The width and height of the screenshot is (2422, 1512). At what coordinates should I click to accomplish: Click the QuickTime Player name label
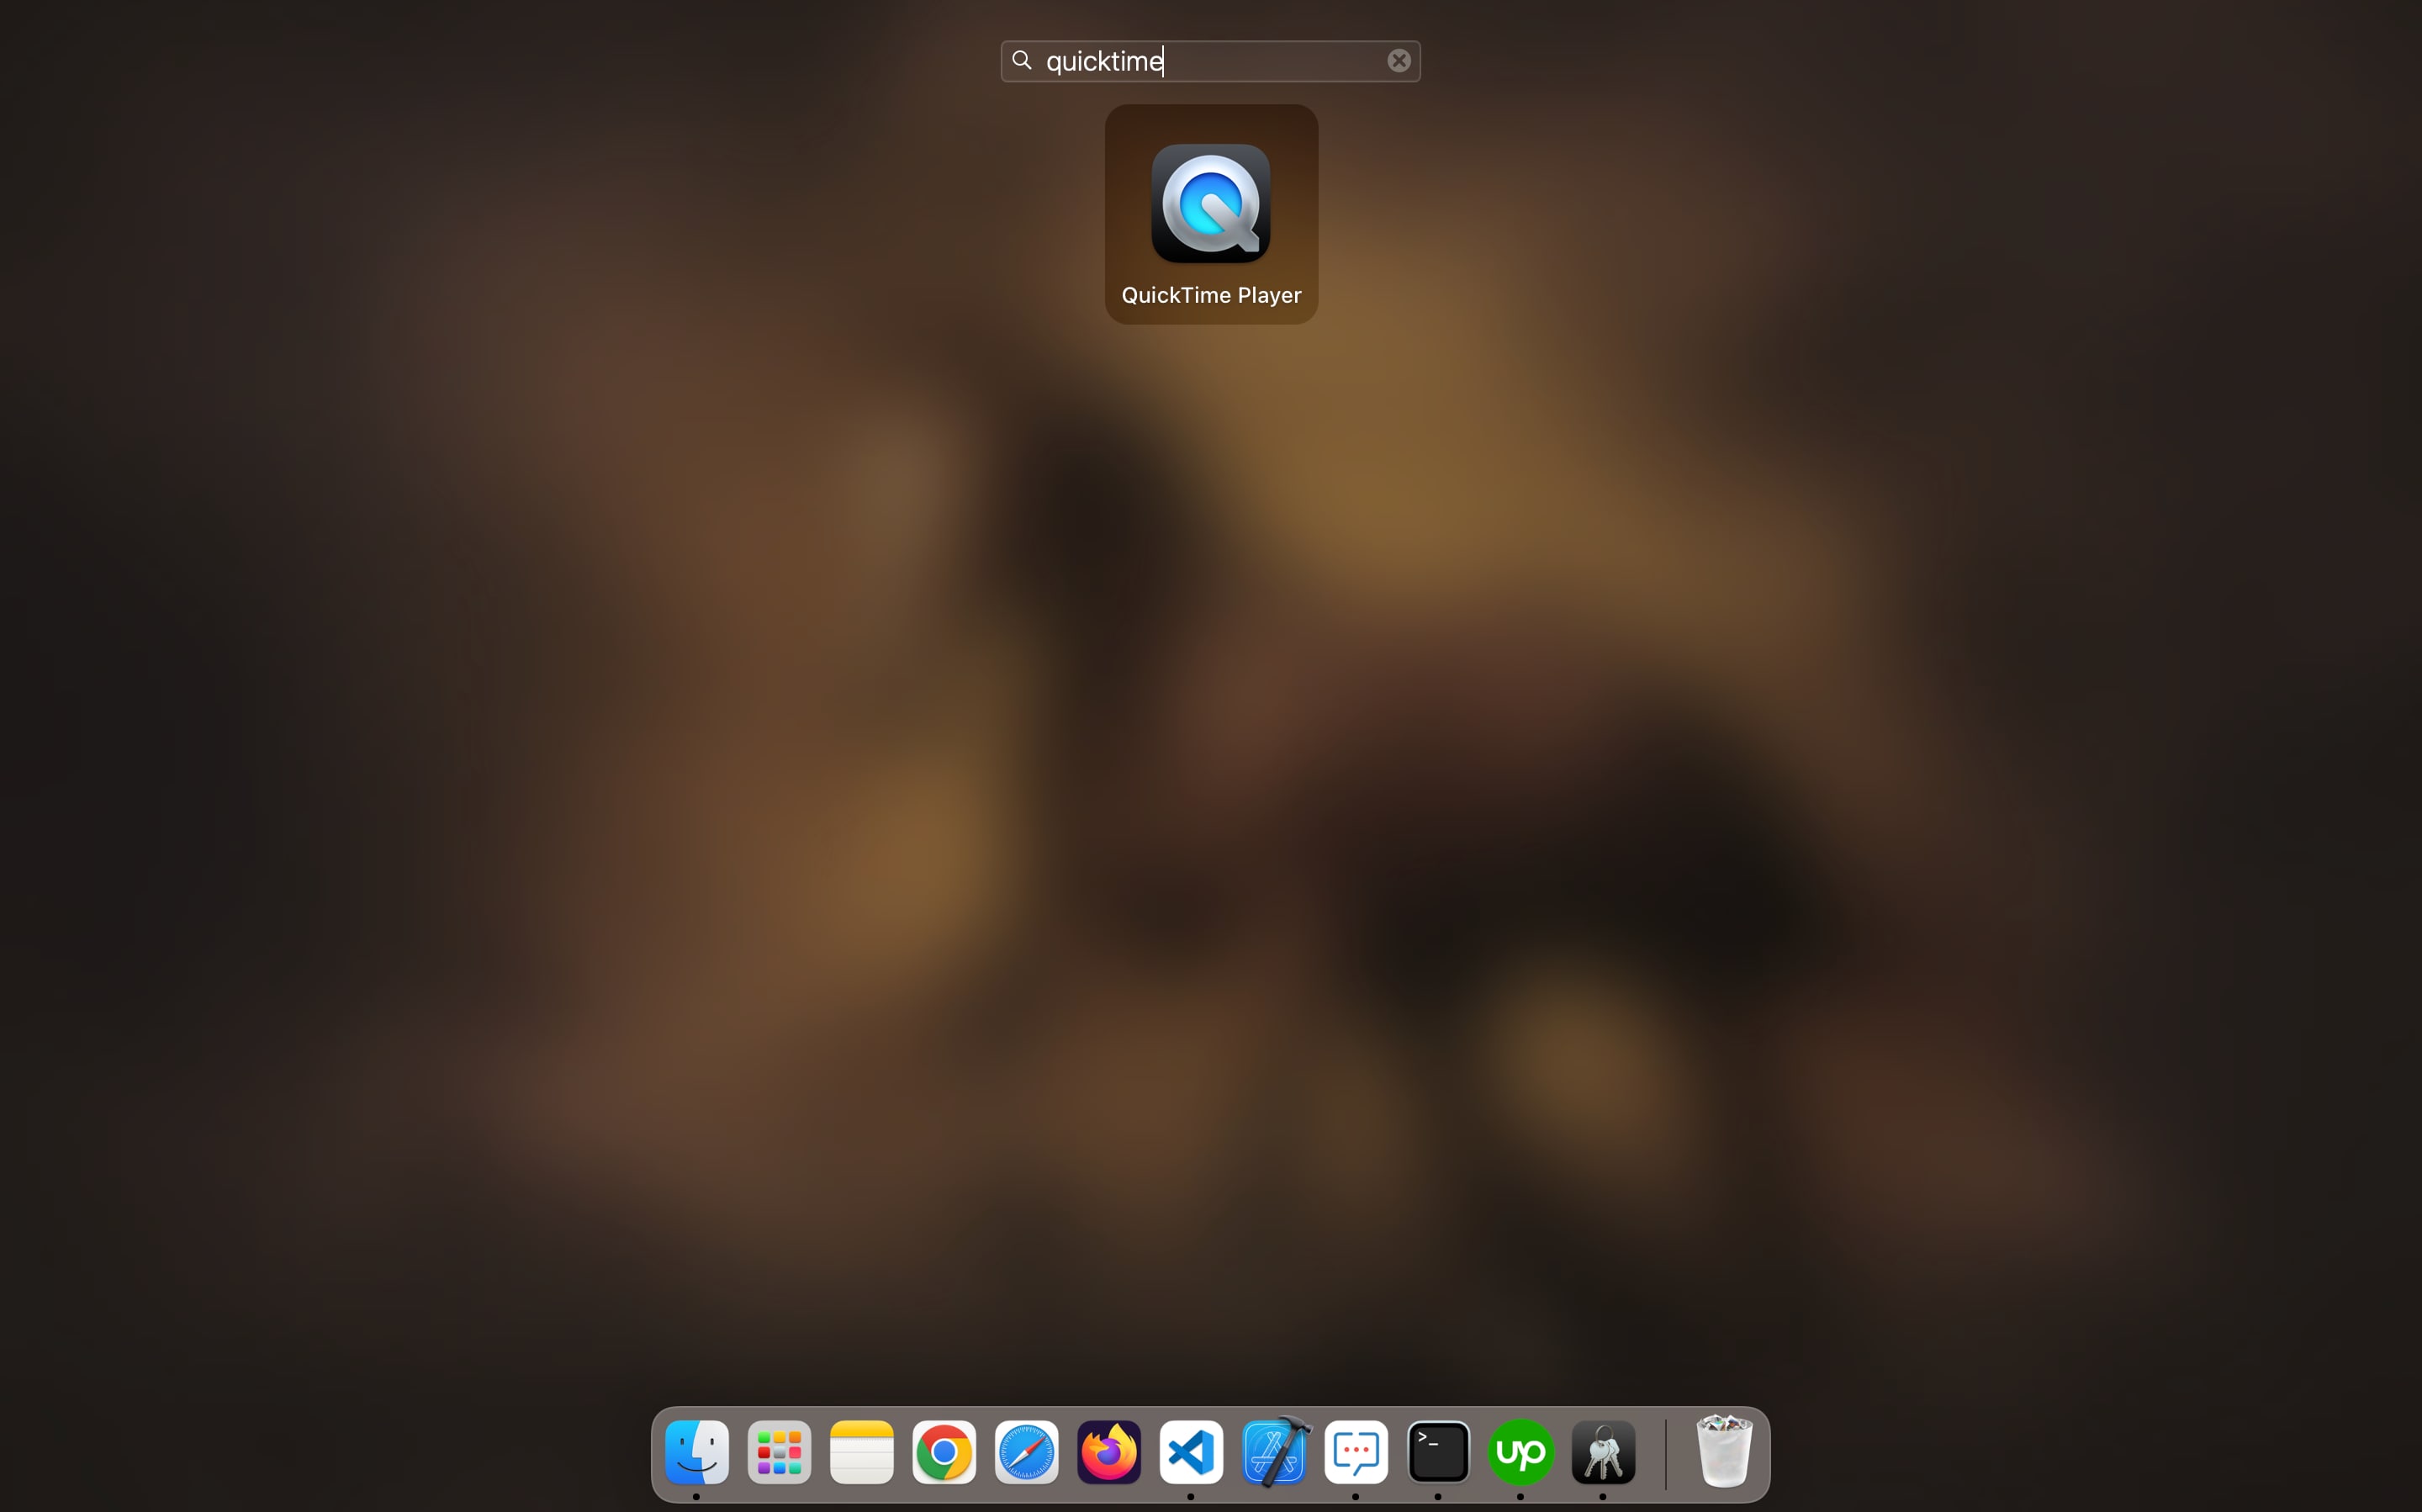pos(1210,295)
